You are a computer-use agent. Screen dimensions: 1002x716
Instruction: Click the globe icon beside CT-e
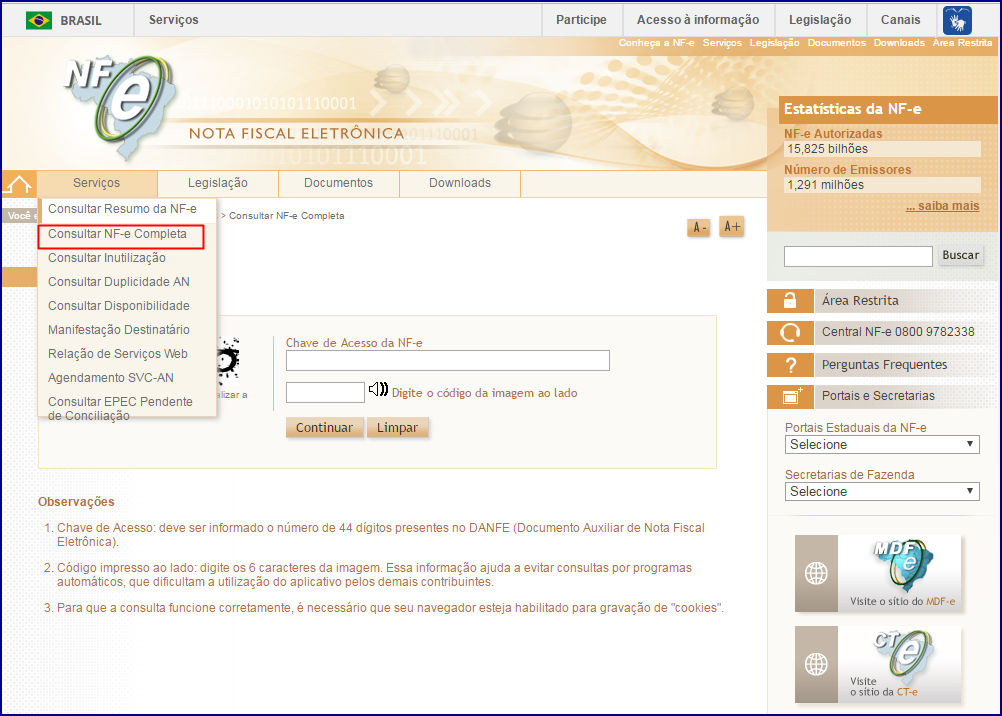[x=816, y=664]
